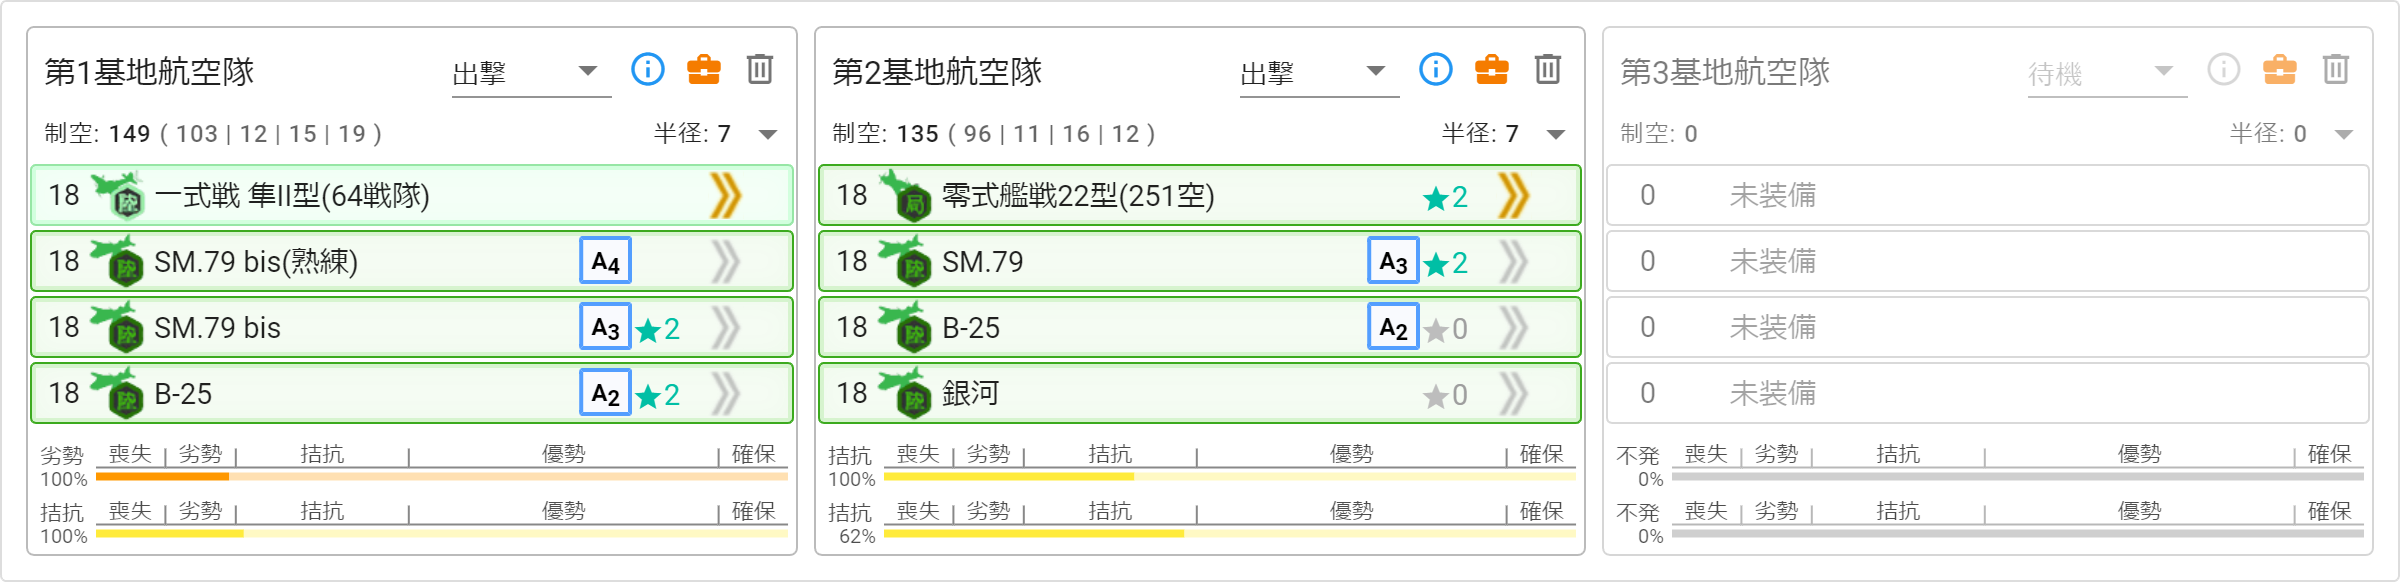Select first 未装備 slot in 第3基地航空隊

click(1988, 195)
